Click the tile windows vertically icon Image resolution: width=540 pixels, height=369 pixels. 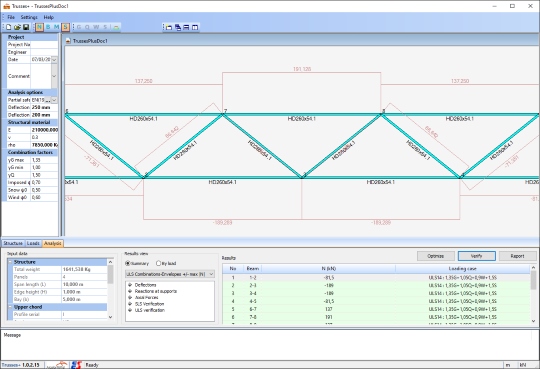pyautogui.click(x=195, y=27)
